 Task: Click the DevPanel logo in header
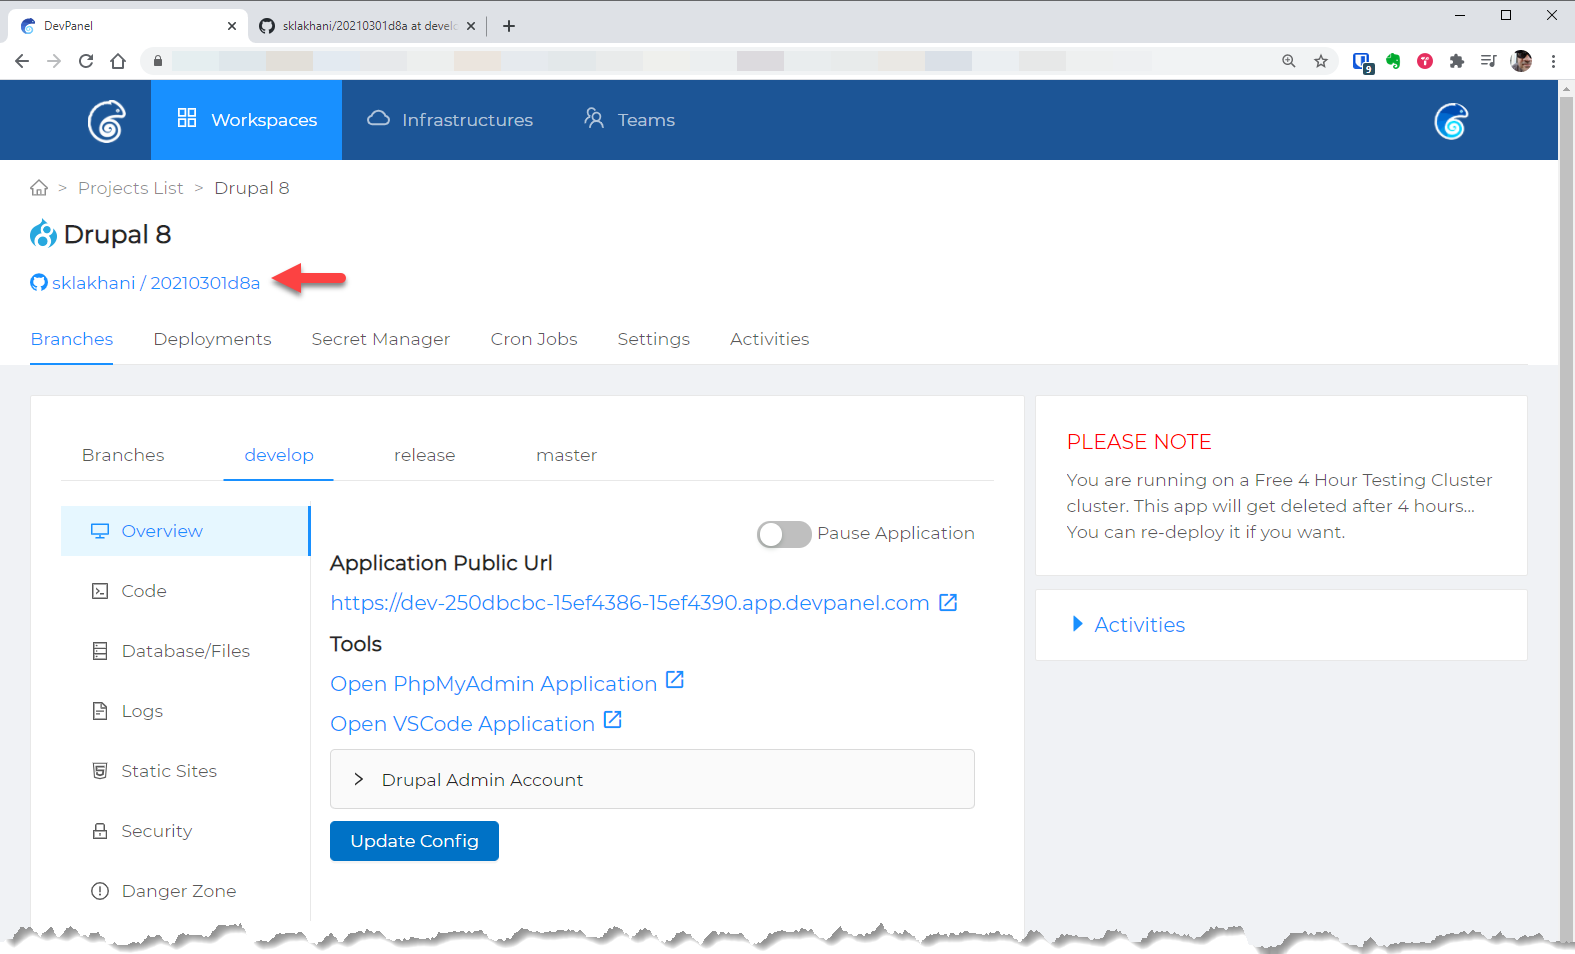[x=106, y=121]
